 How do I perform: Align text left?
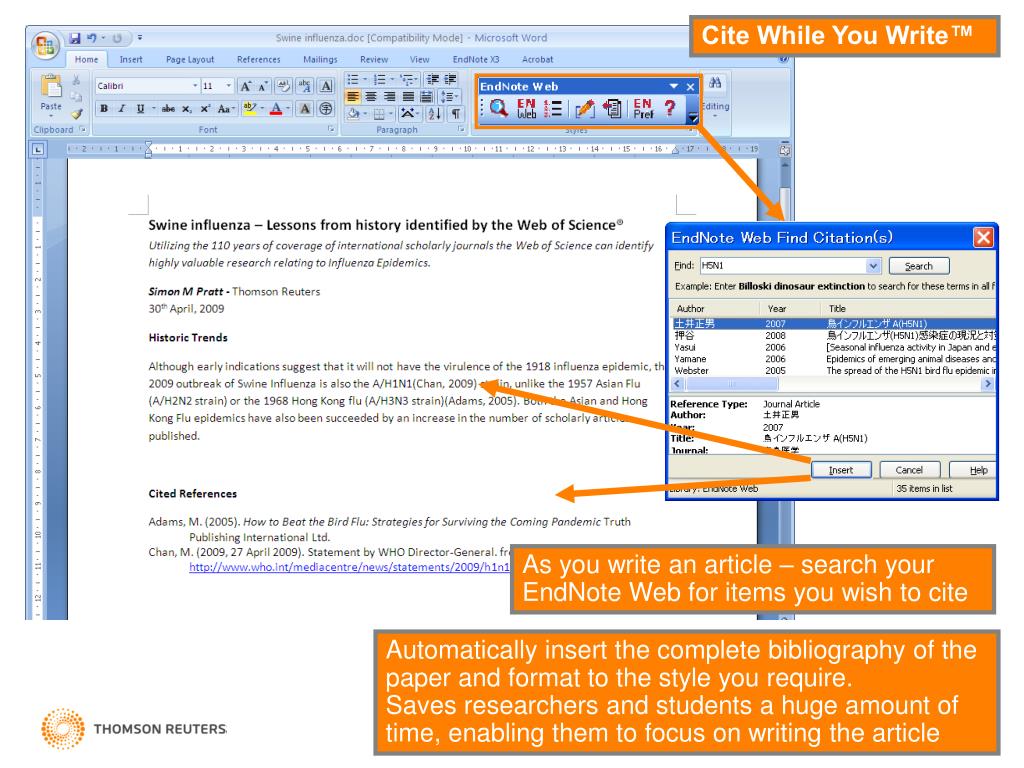point(353,97)
